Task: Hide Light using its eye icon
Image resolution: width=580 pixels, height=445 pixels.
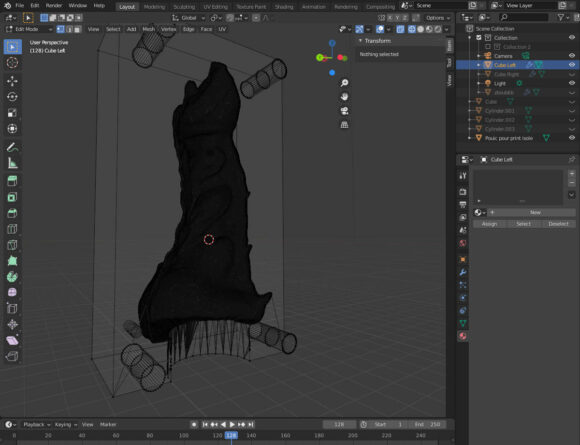Action: tap(572, 83)
